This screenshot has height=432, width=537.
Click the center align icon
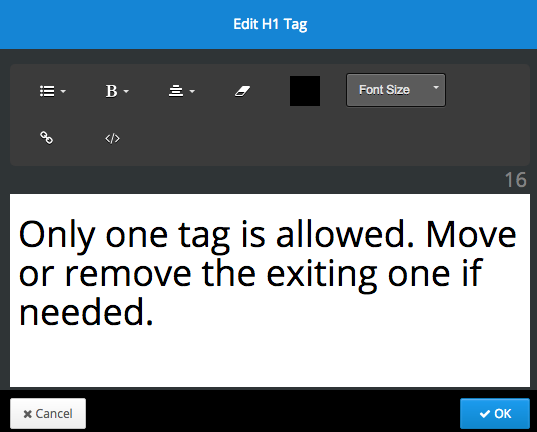[176, 91]
